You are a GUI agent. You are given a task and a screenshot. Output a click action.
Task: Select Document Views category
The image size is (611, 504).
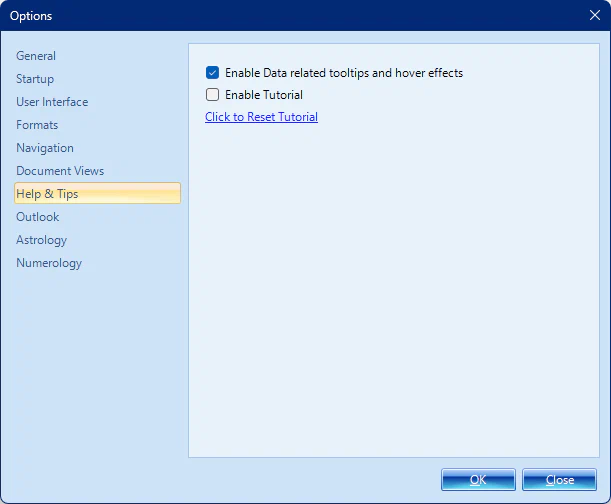60,171
